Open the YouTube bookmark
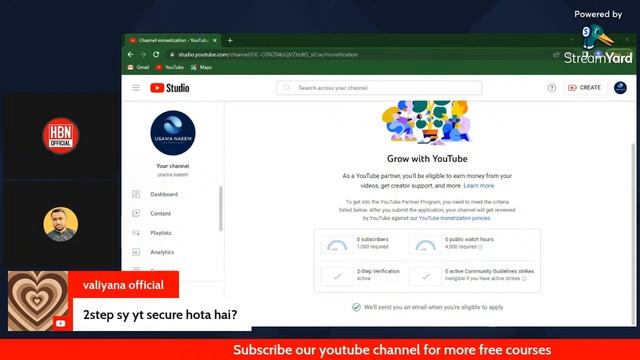 coord(170,67)
